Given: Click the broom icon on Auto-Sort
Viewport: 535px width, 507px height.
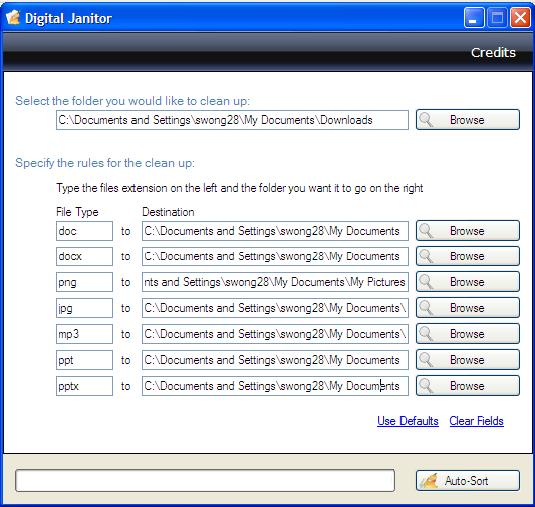Looking at the screenshot, I should pyautogui.click(x=429, y=481).
